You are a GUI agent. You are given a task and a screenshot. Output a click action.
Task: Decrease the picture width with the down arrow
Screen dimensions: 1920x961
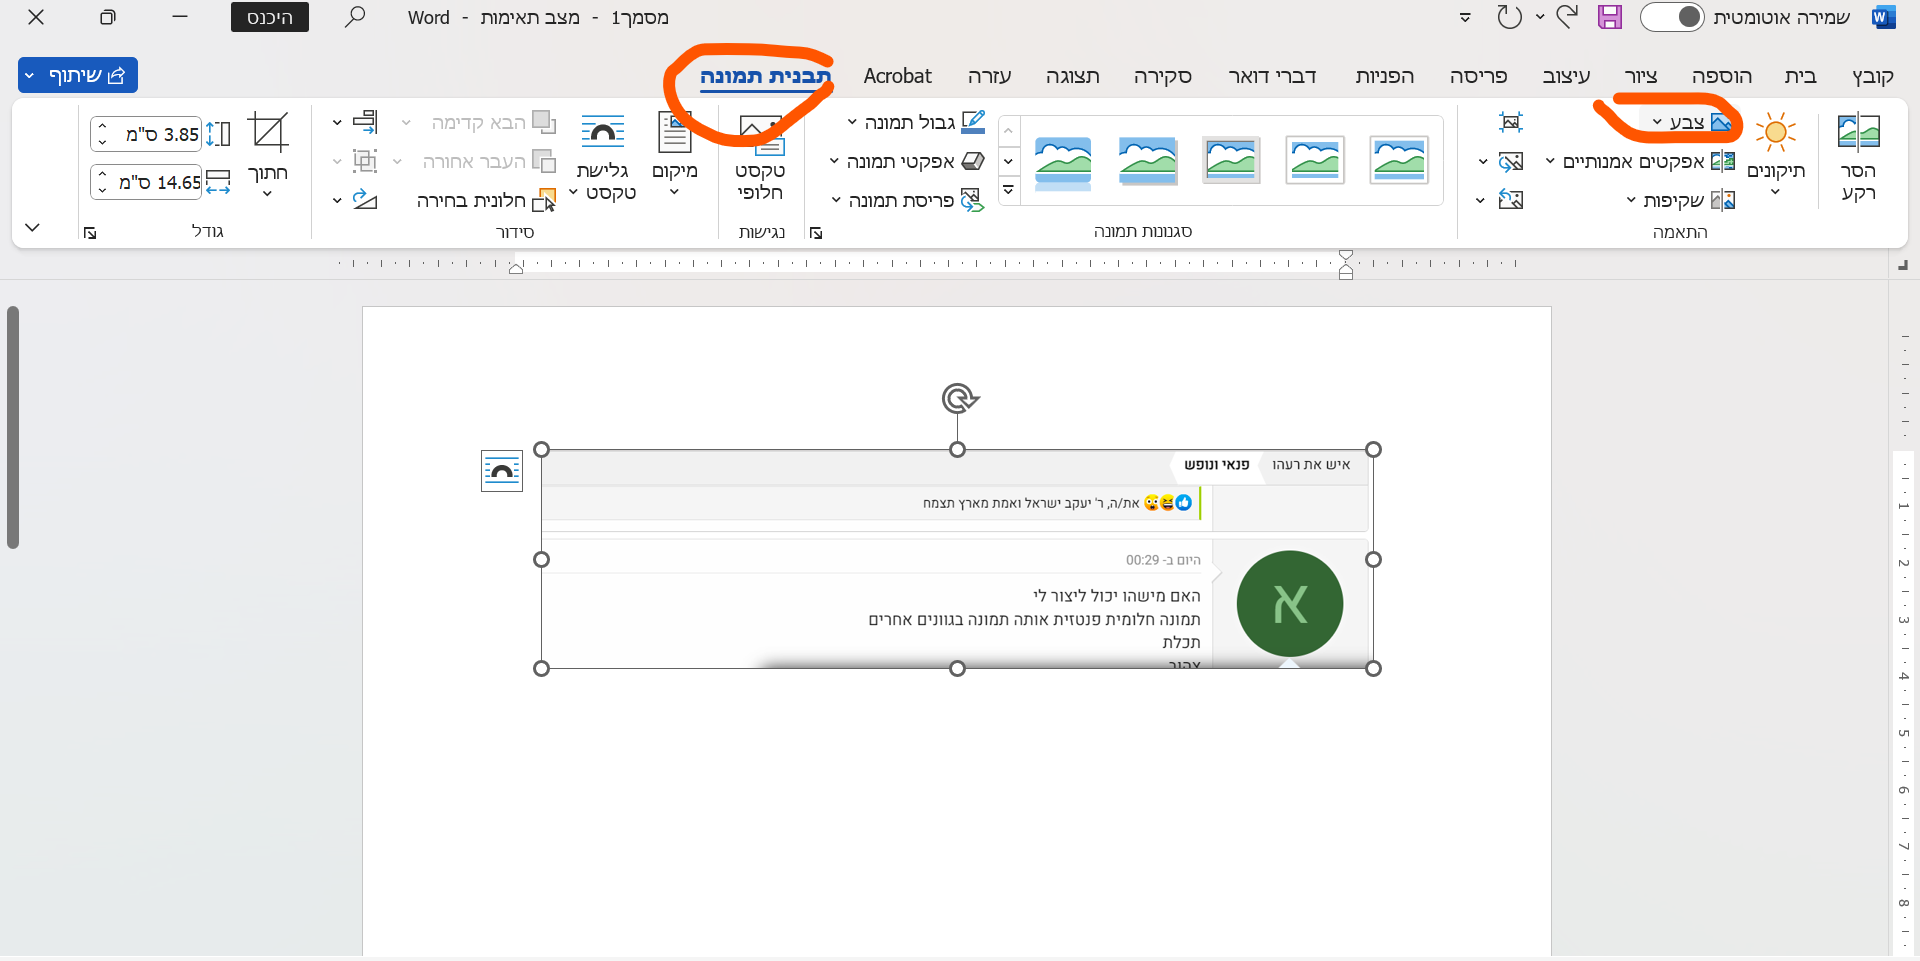102,190
